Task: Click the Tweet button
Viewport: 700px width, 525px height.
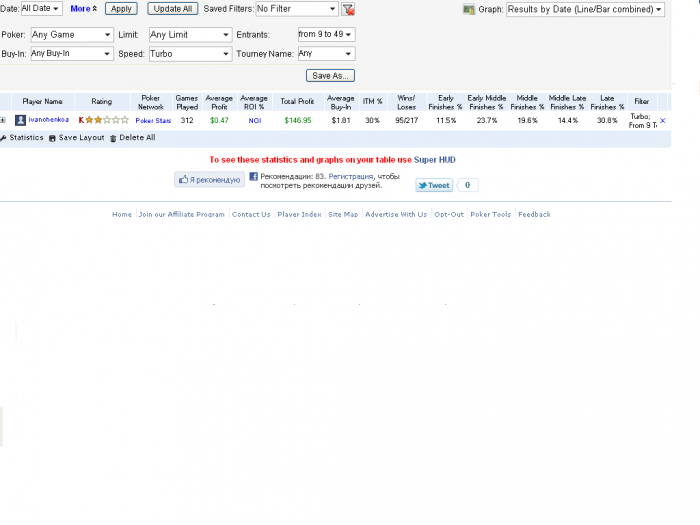Action: tap(434, 185)
